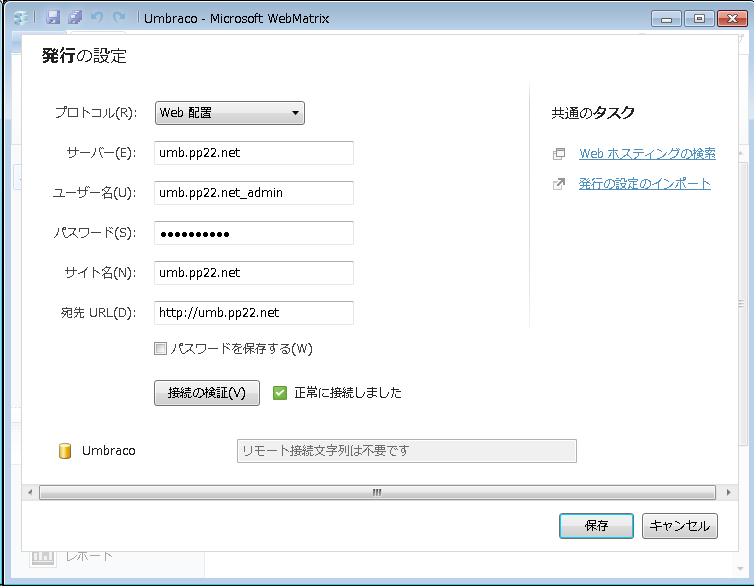
Task: Click the Undo arrow in the quick access toolbar
Action: point(97,18)
